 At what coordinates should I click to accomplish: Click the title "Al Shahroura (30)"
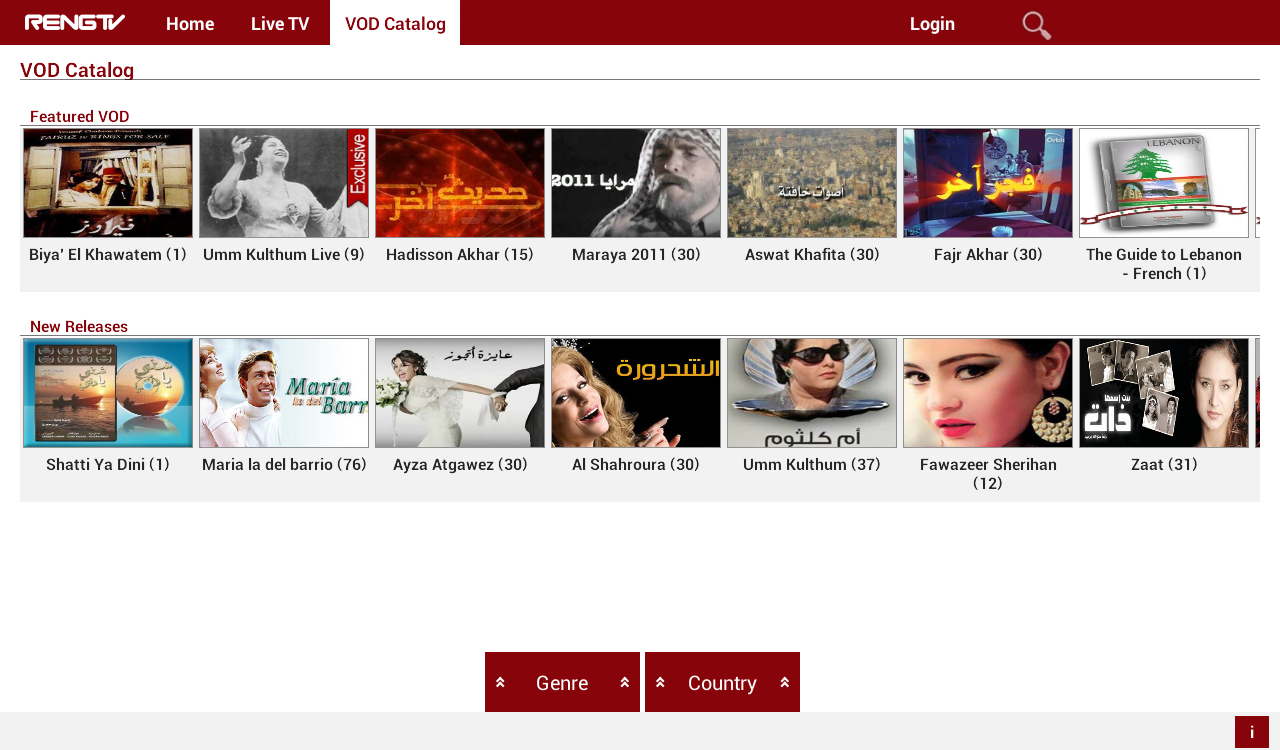[636, 465]
